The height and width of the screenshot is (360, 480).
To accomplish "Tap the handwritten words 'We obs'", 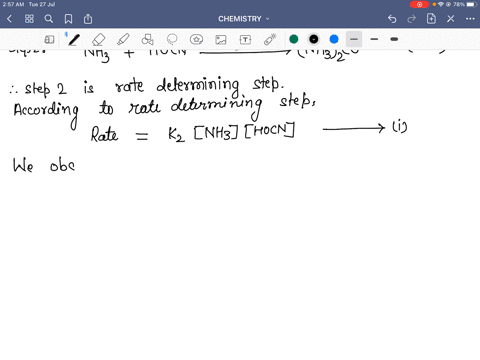I will [x=44, y=165].
